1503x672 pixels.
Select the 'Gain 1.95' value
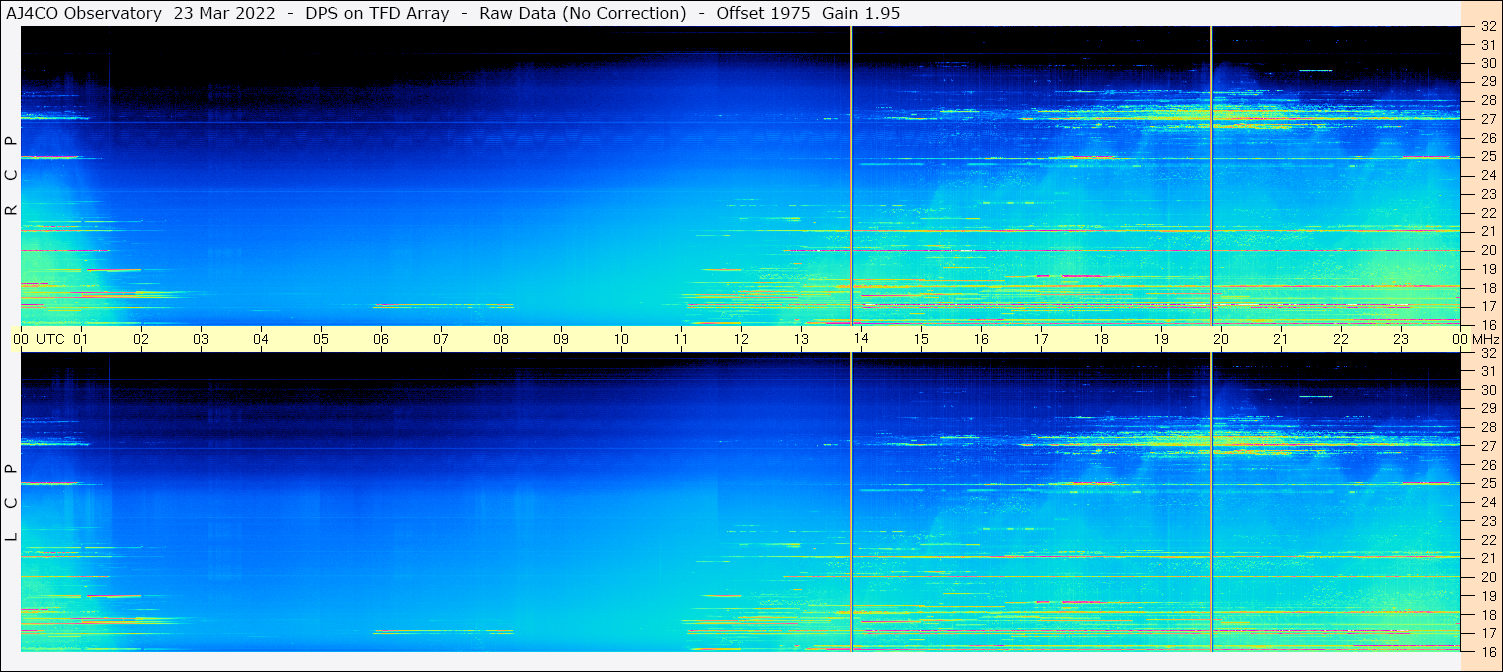pyautogui.click(x=861, y=13)
